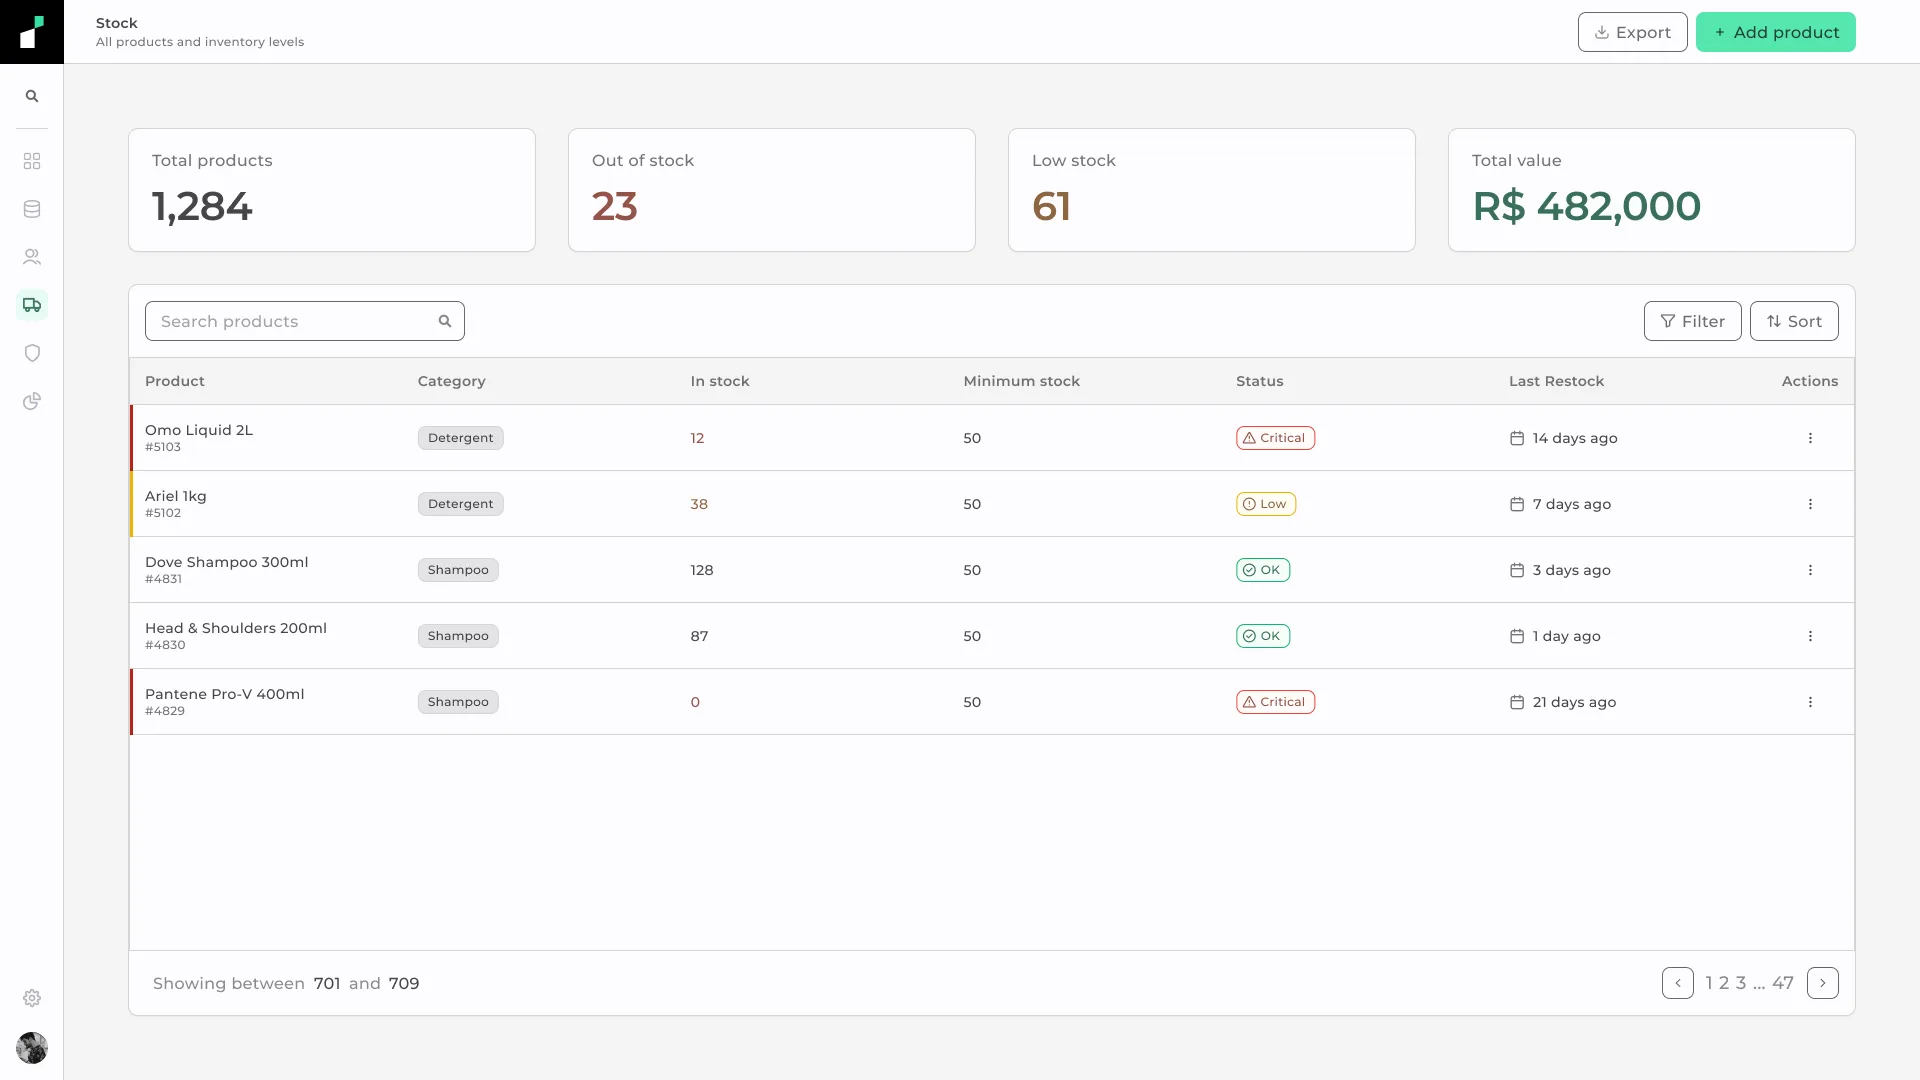Image resolution: width=1920 pixels, height=1080 pixels.
Task: Click the Export button
Action: tap(1632, 32)
